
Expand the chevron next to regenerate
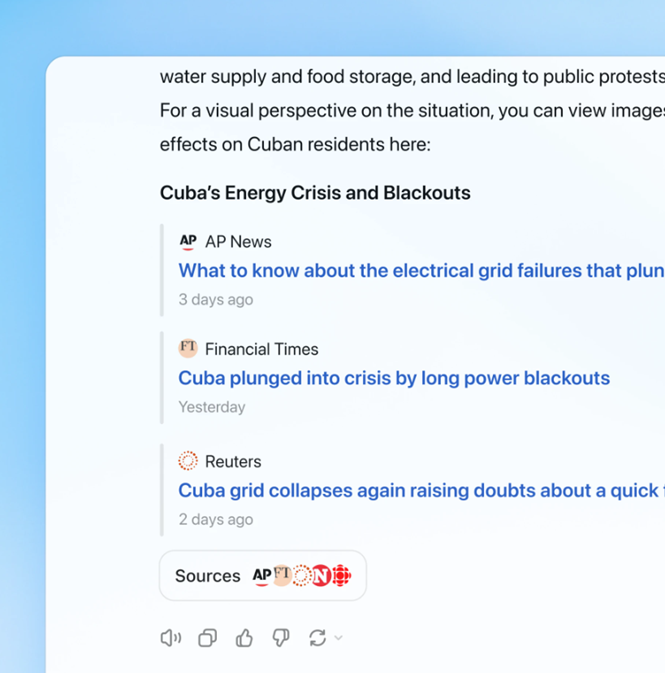338,638
